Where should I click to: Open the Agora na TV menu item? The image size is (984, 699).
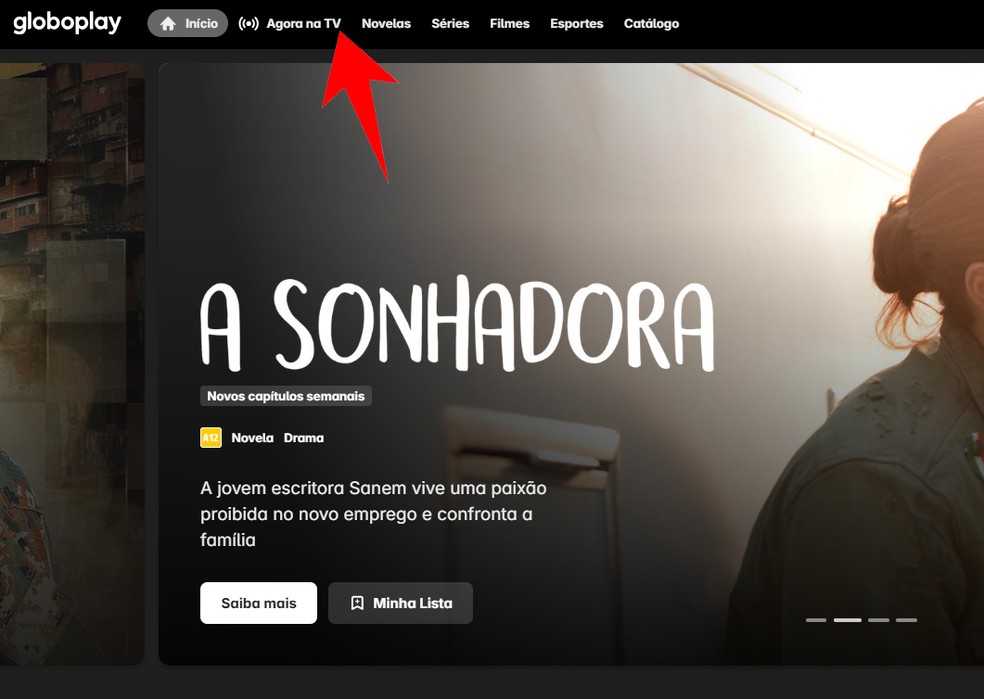point(290,24)
